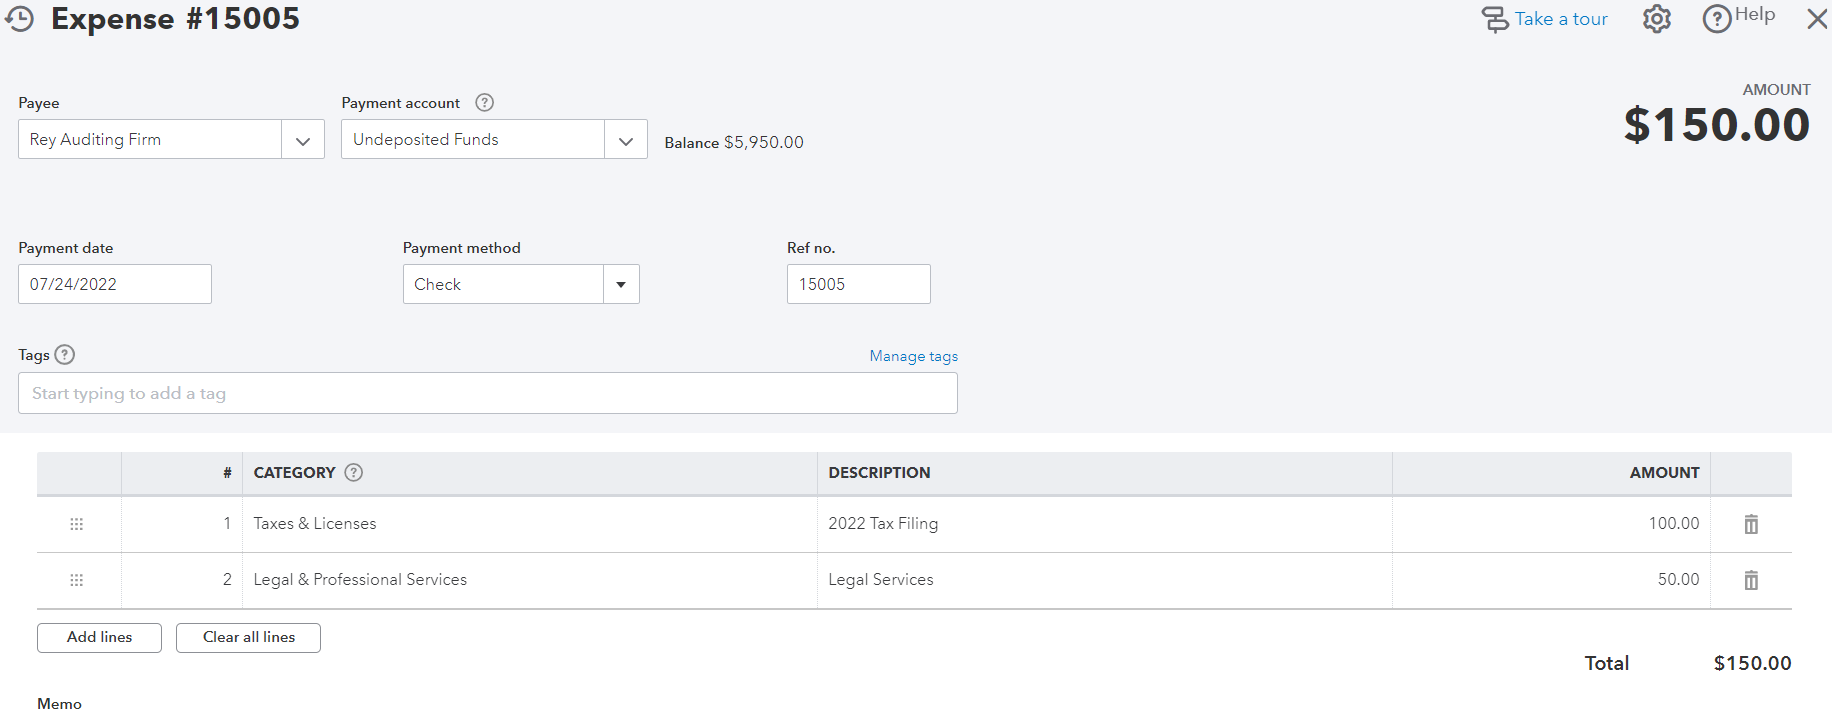This screenshot has height=716, width=1832.
Task: Grab the drag handle on line 1
Action: [77, 524]
